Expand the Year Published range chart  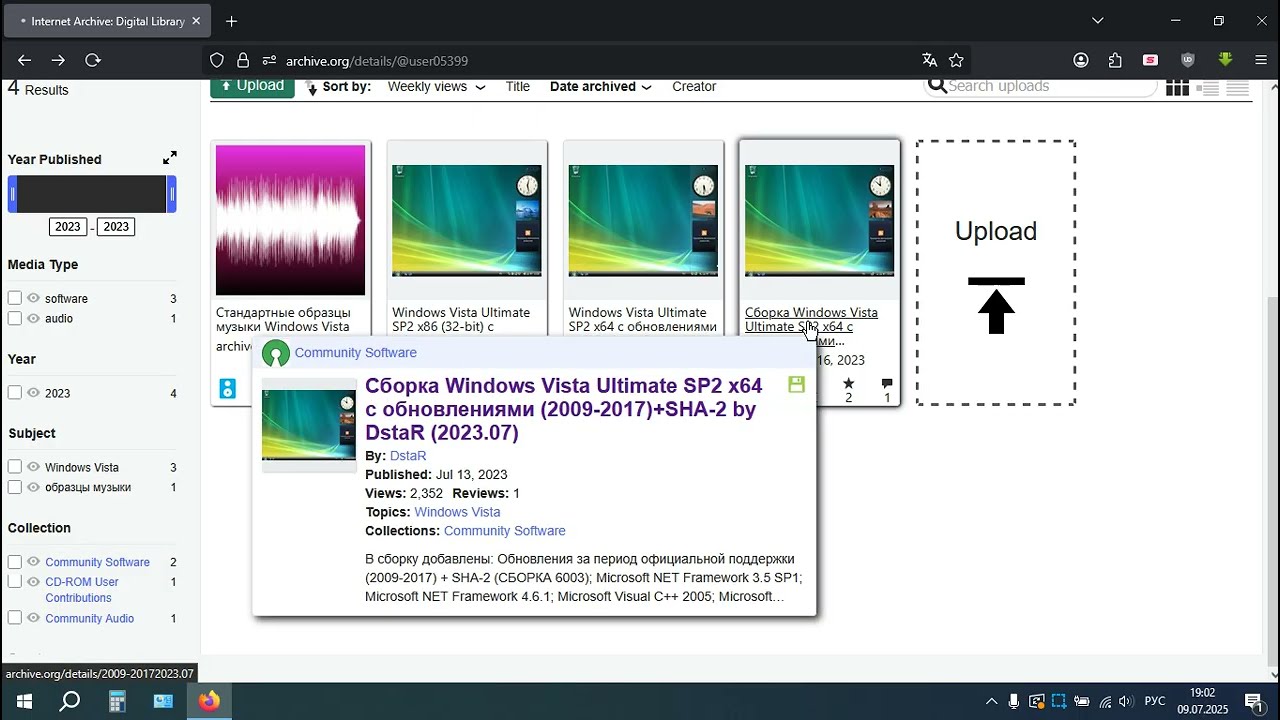[170, 158]
